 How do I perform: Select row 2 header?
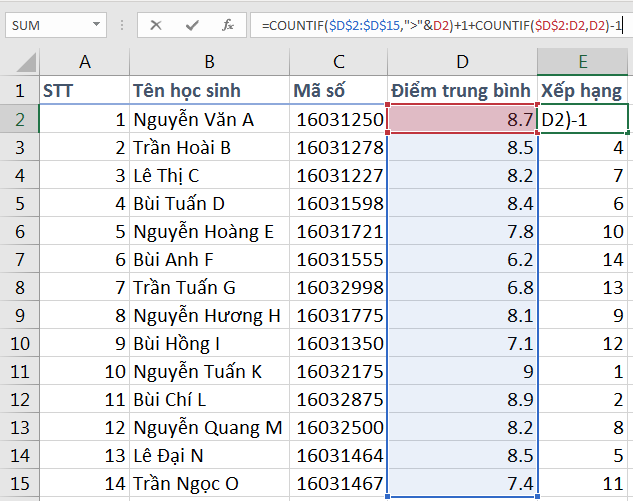pos(19,120)
